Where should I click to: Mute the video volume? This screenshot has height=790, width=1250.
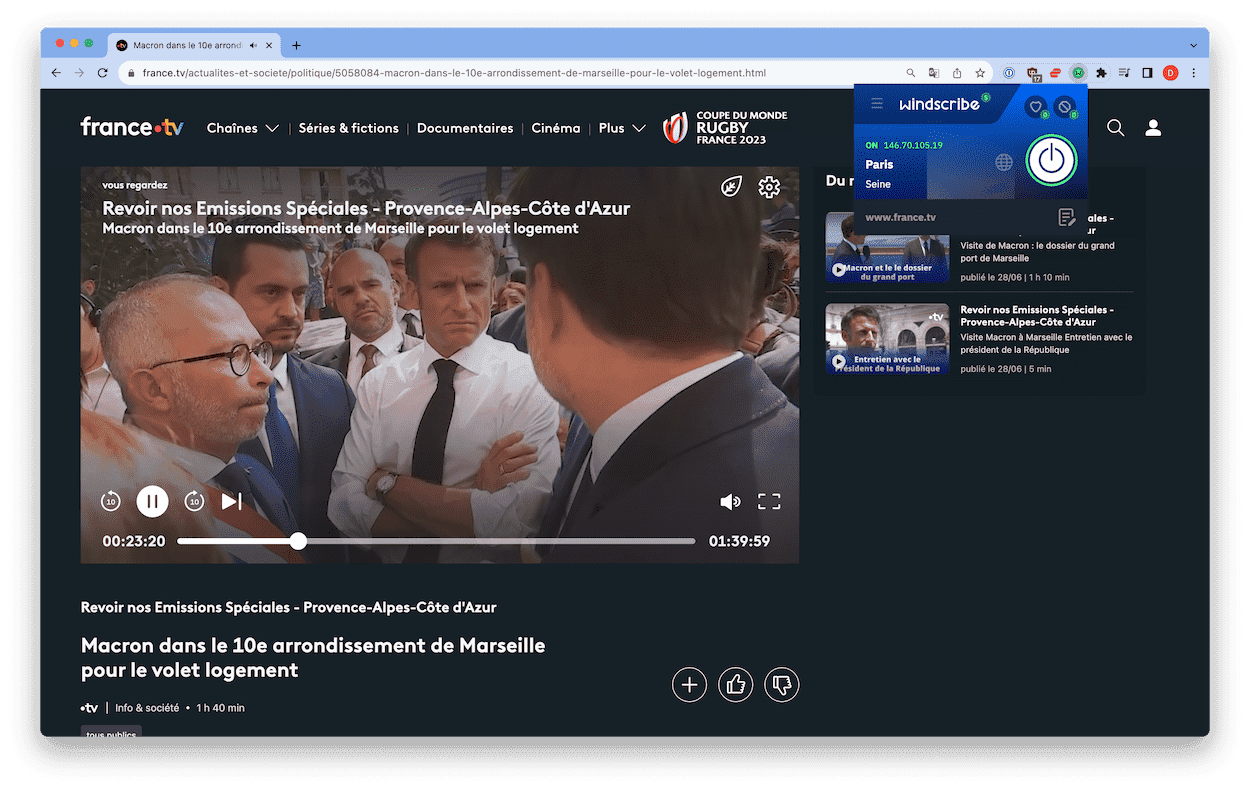tap(730, 502)
